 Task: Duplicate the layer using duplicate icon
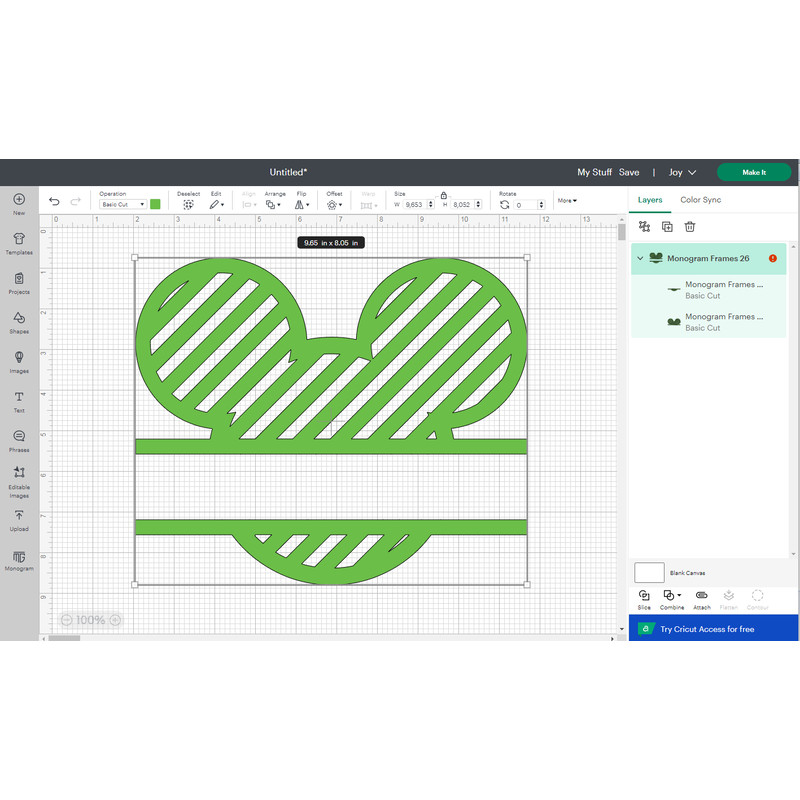tap(666, 227)
